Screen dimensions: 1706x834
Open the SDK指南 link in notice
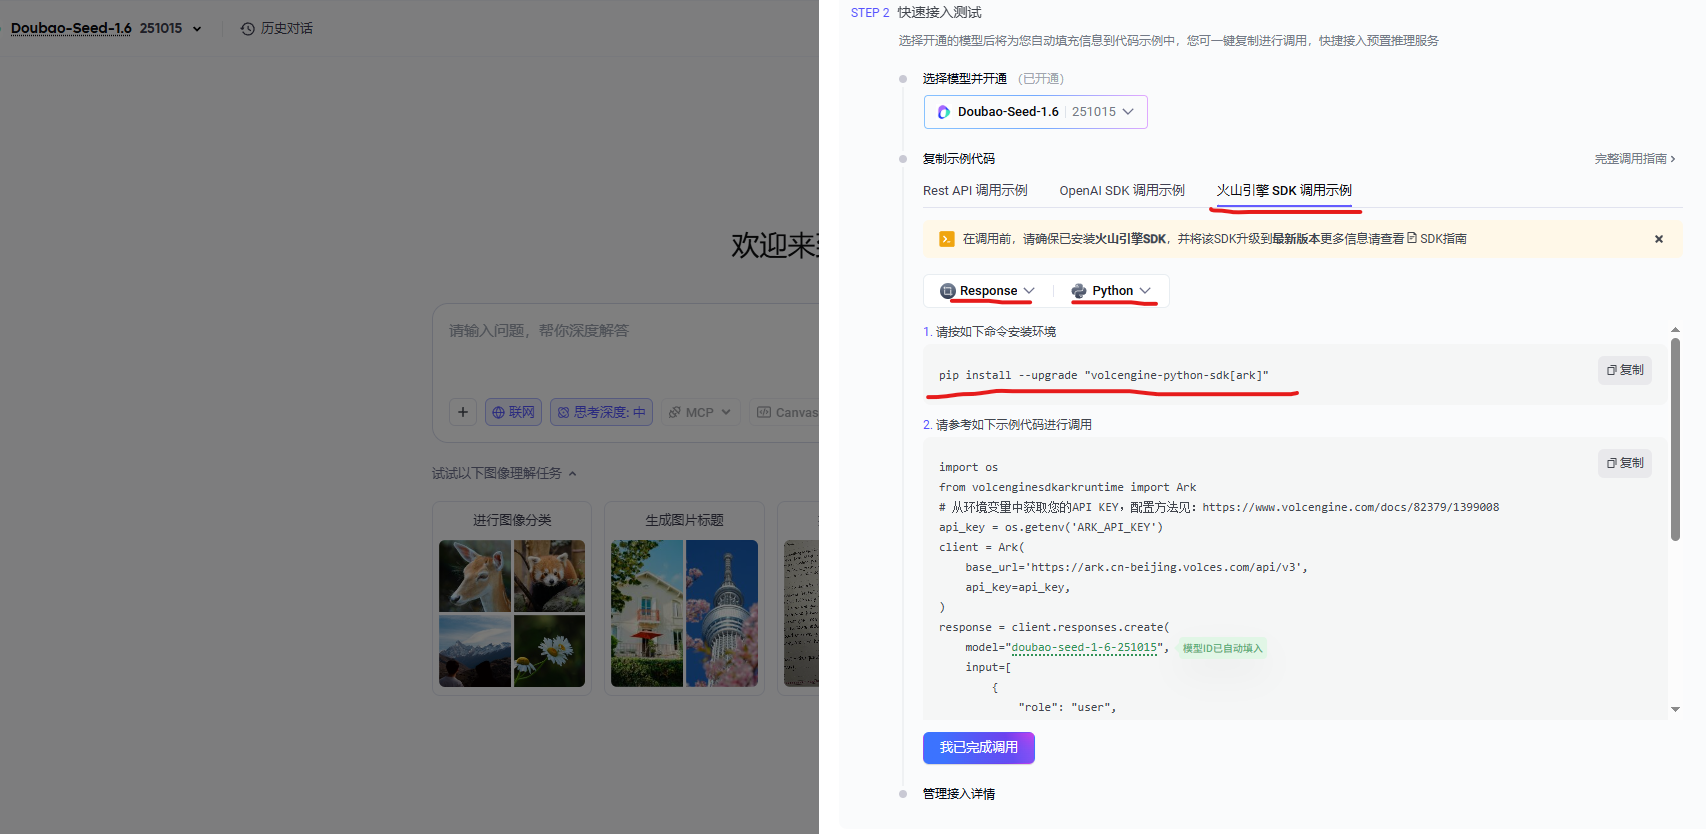tap(1436, 239)
